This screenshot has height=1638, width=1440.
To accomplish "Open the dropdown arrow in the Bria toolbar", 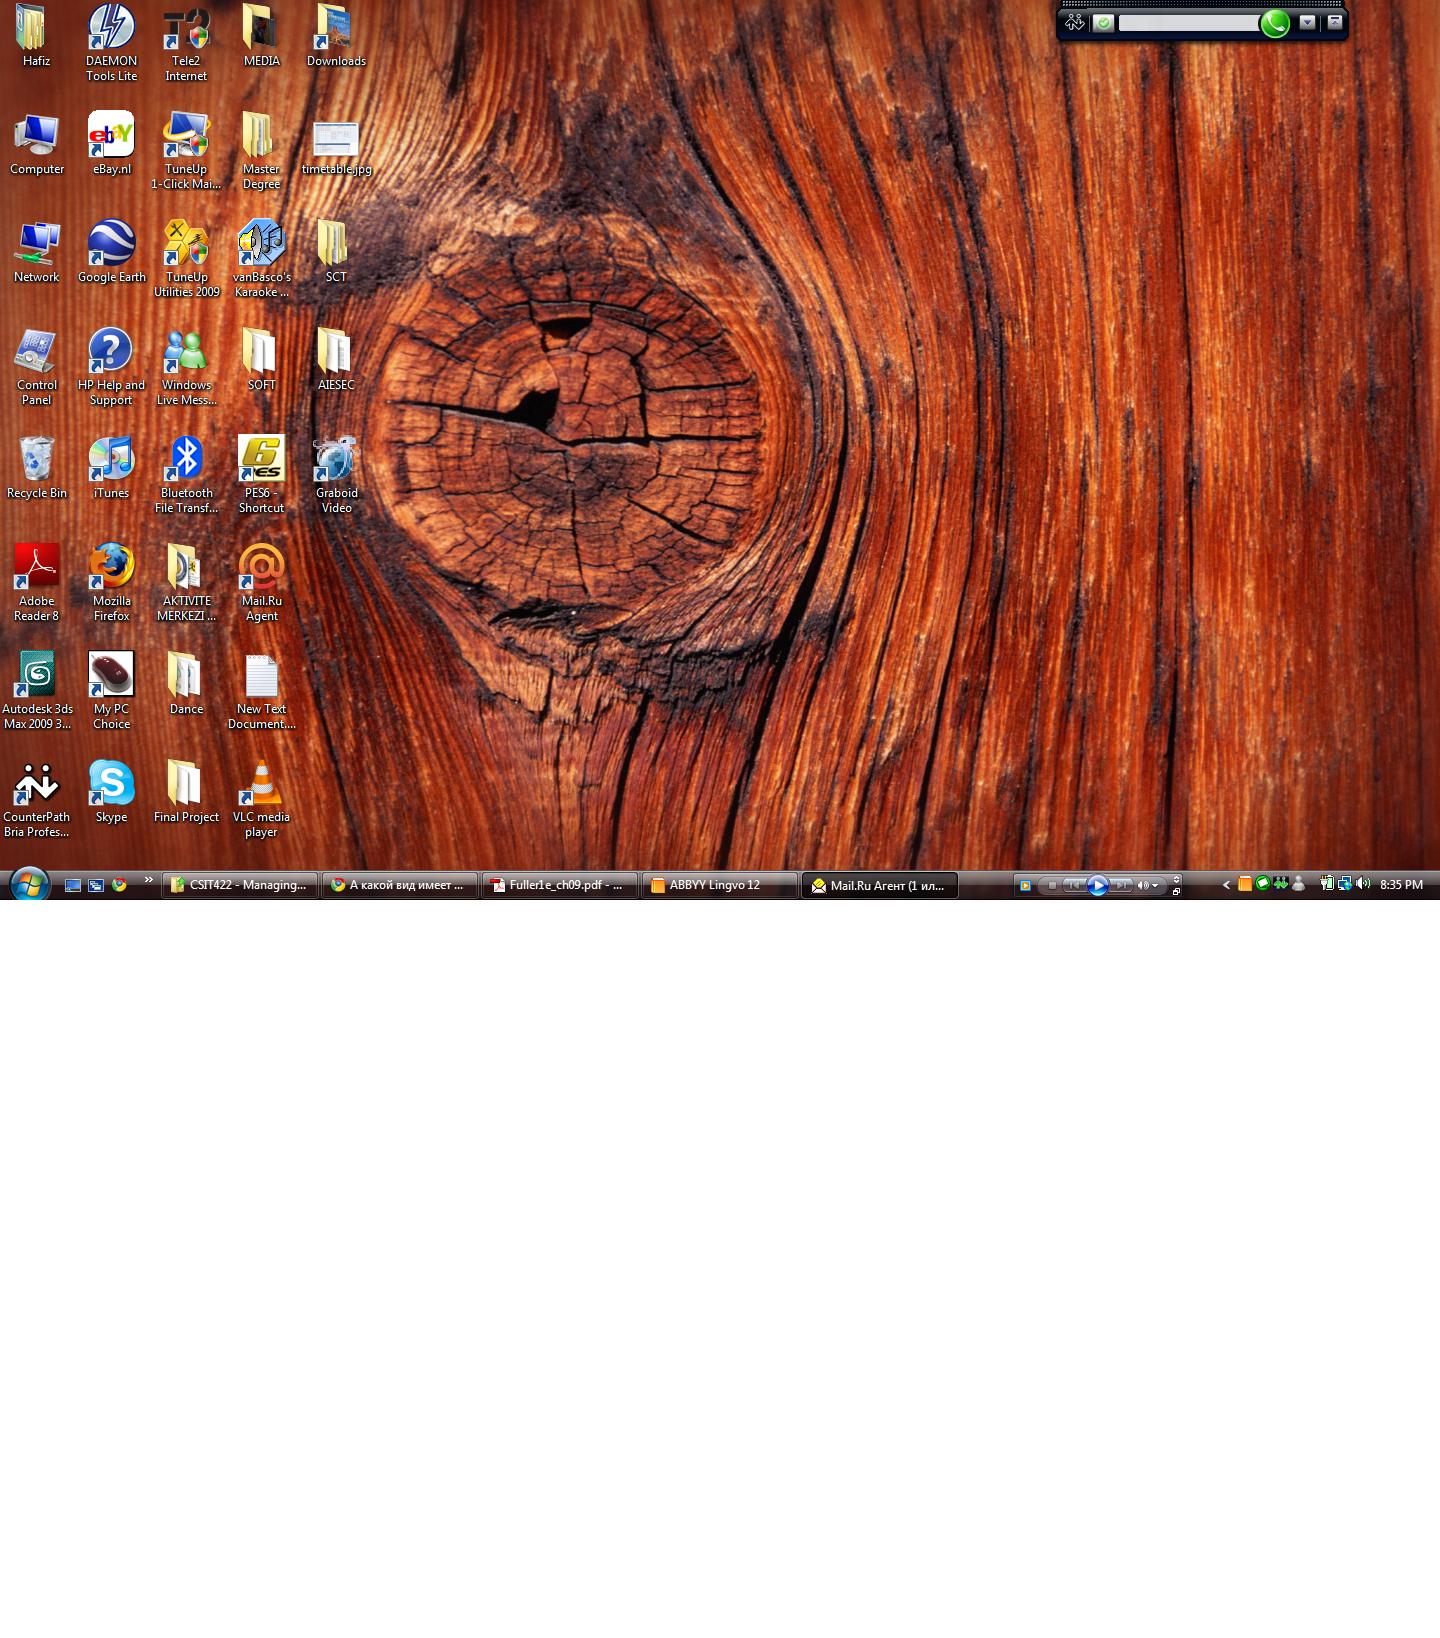I will coord(1307,22).
